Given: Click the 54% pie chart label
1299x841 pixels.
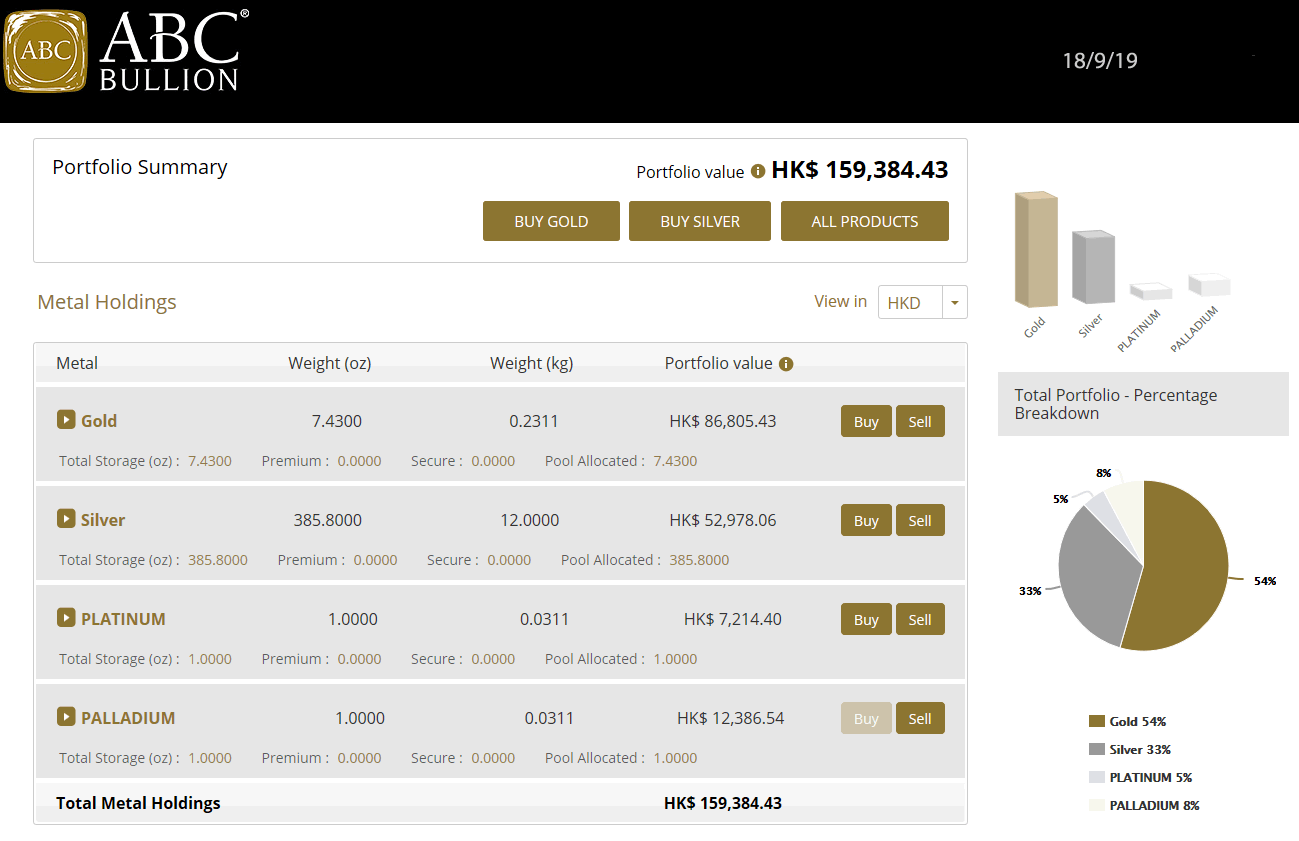Looking at the screenshot, I should [x=1265, y=581].
